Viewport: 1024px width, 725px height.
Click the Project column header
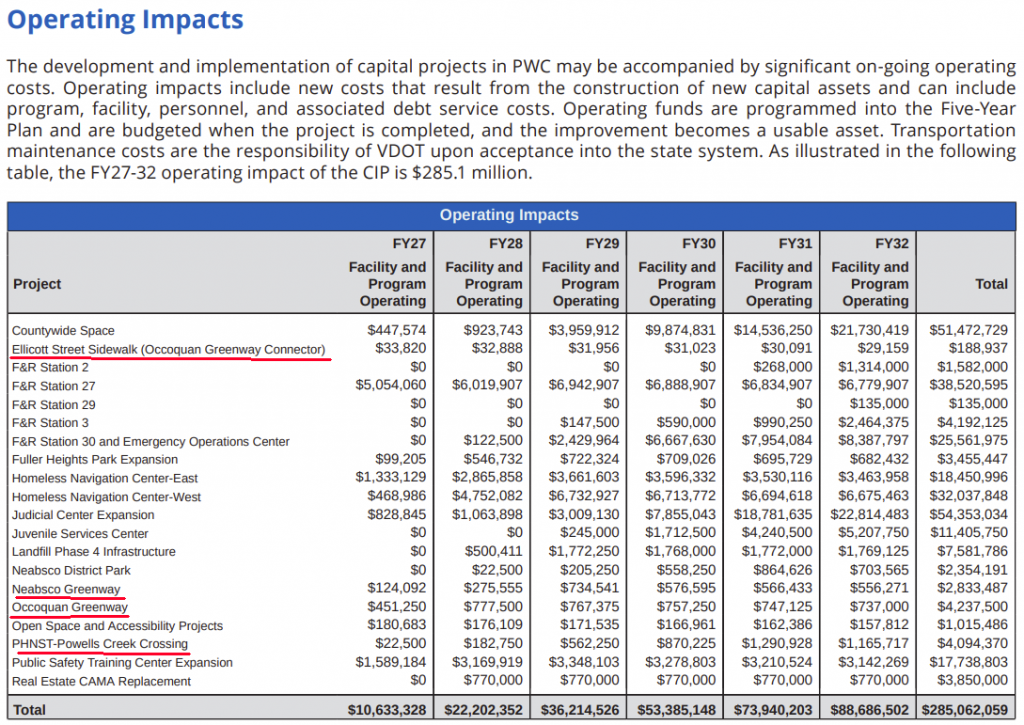pyautogui.click(x=37, y=284)
